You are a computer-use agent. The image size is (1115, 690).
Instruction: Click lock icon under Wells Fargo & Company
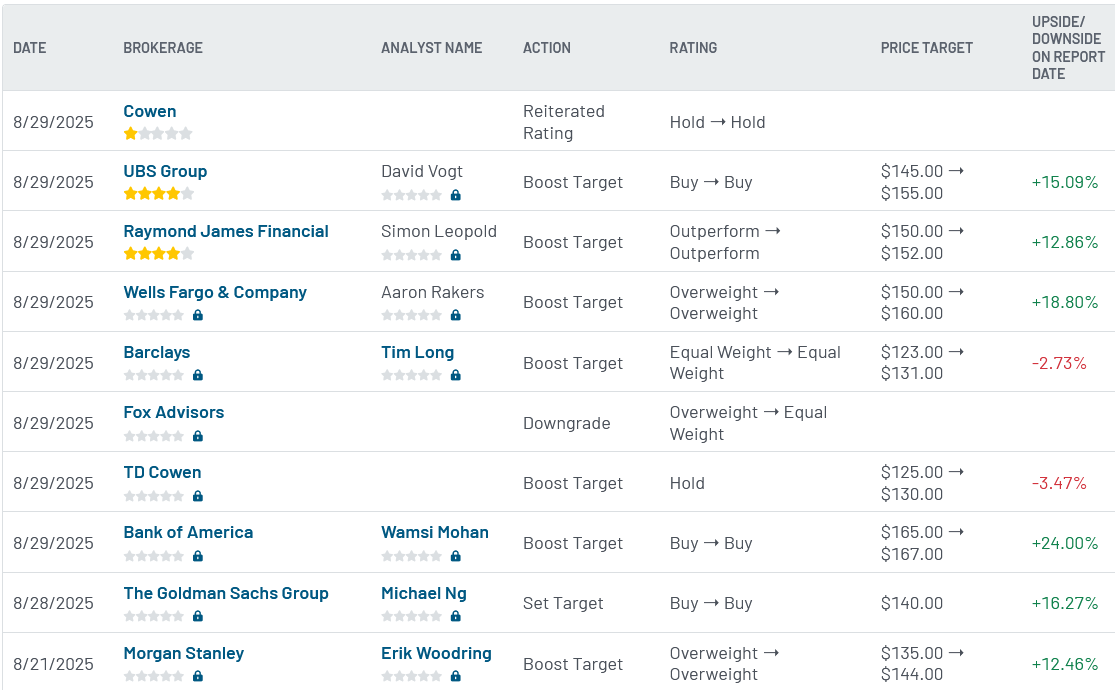(x=198, y=314)
